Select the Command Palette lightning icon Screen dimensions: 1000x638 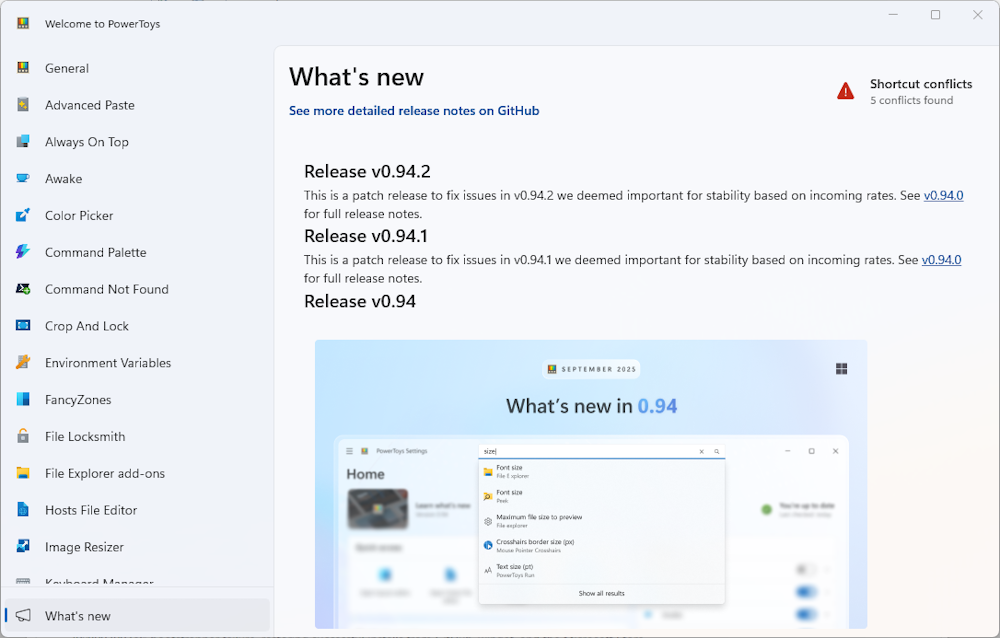coord(23,252)
